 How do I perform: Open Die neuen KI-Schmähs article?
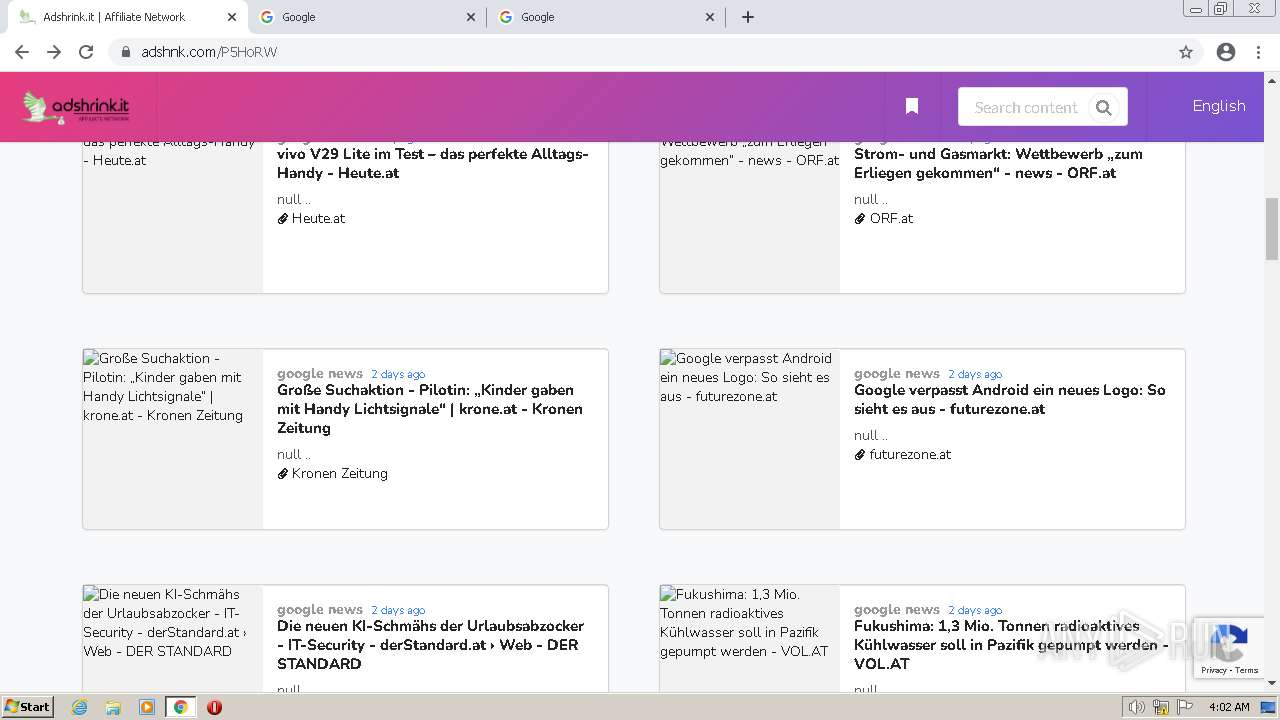430,645
